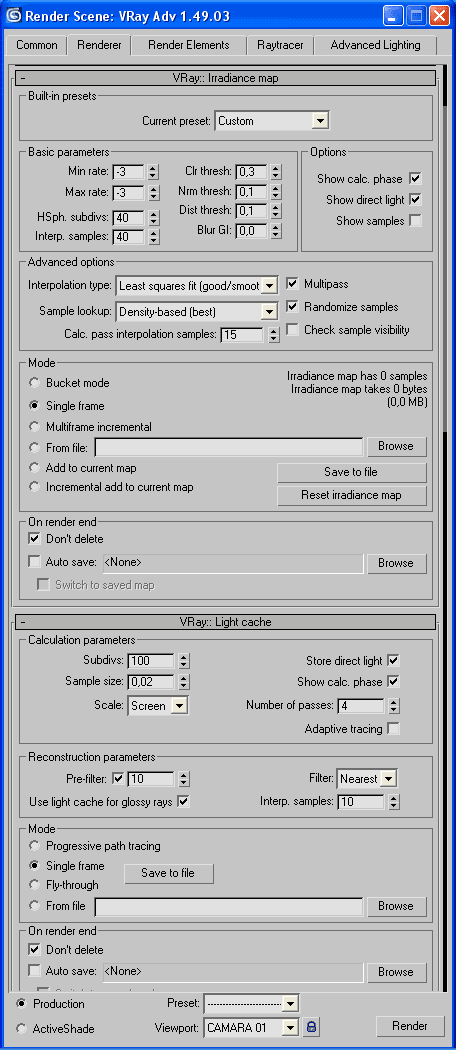Select Incremental add to current map
Image resolution: width=456 pixels, height=1050 pixels.
[x=34, y=487]
